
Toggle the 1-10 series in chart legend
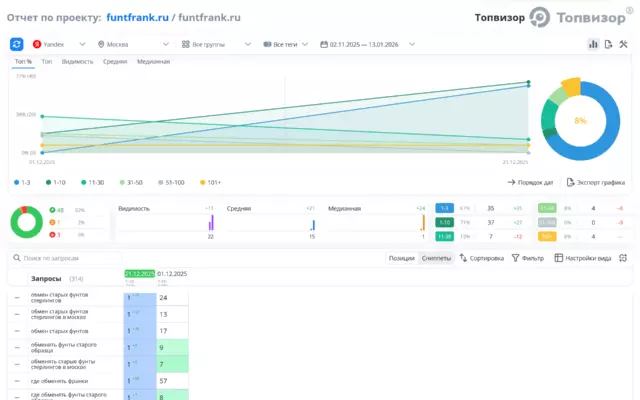click(56, 182)
